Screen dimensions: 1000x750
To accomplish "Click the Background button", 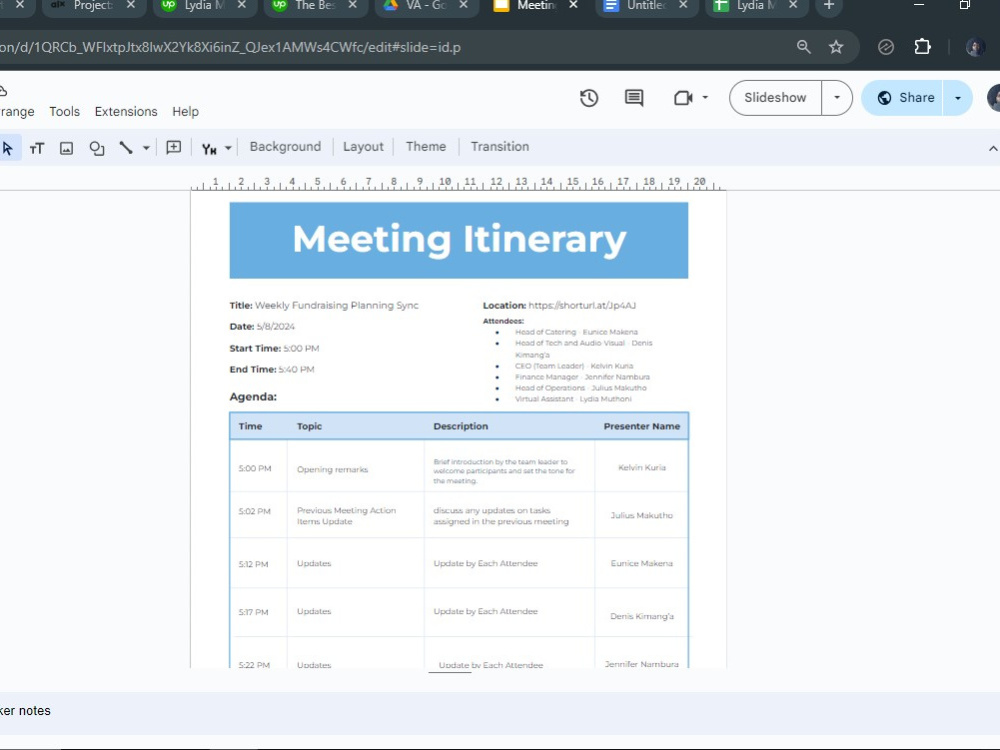I will point(285,147).
